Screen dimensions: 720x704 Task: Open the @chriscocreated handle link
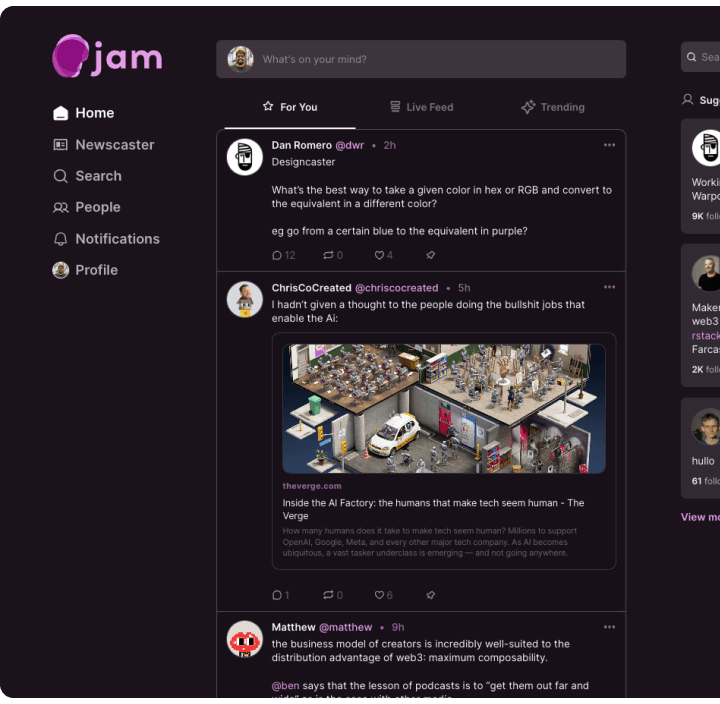(397, 288)
